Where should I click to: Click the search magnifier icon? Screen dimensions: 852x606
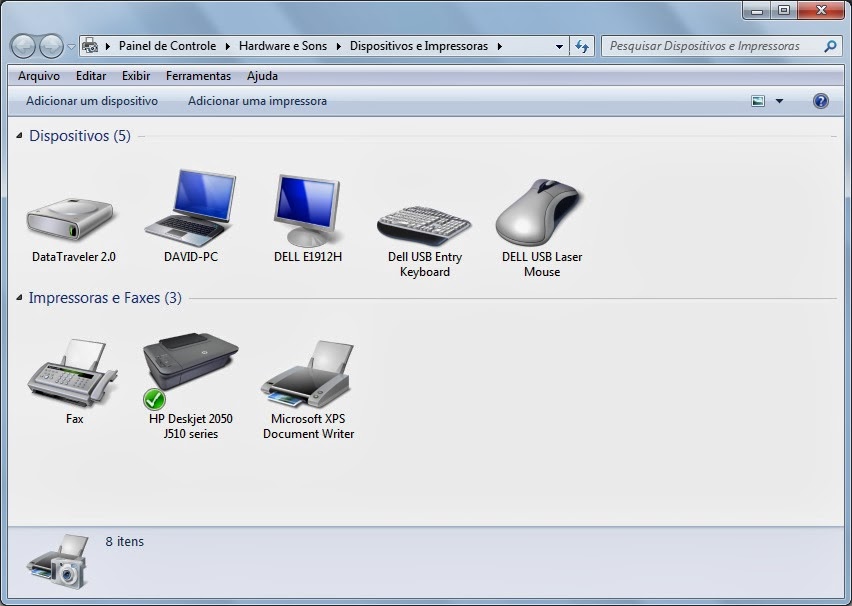point(830,46)
